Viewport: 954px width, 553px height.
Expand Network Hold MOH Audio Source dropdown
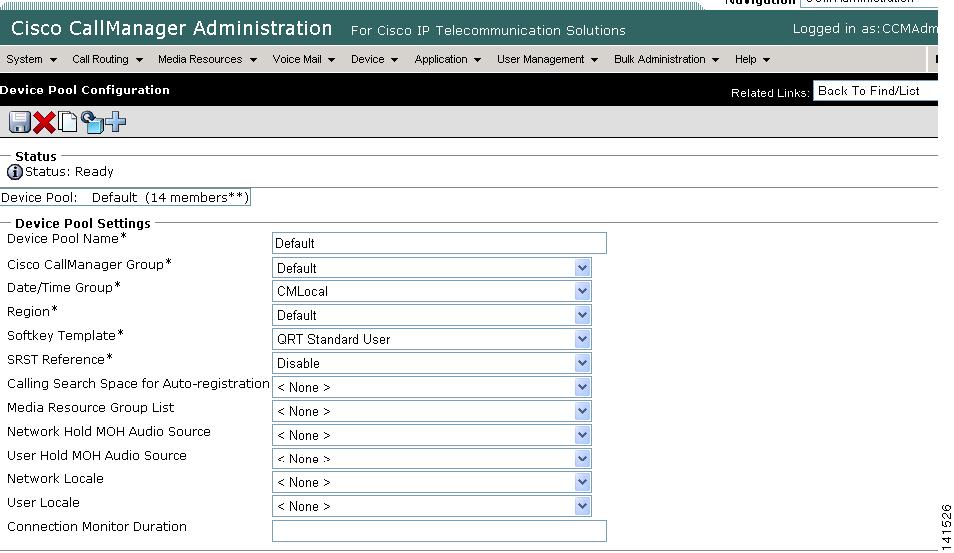(431, 435)
